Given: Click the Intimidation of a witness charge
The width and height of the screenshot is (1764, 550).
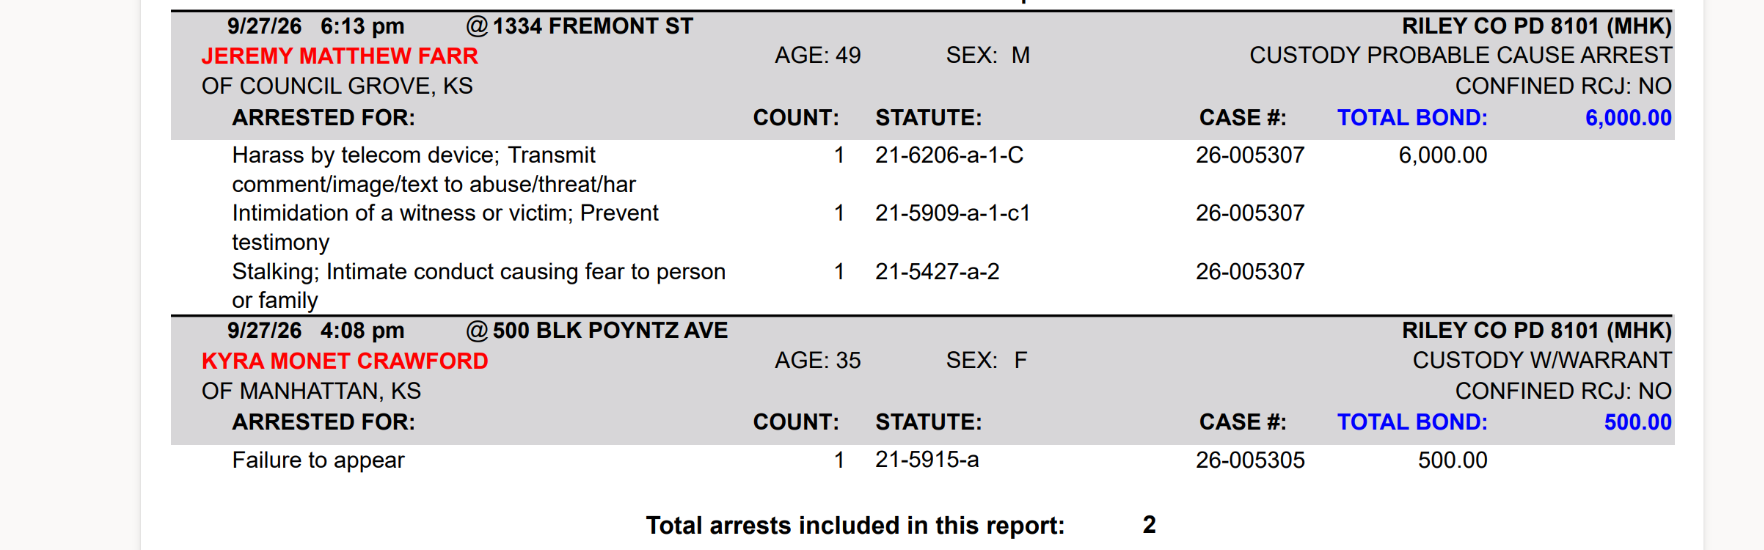Looking at the screenshot, I should coord(445,228).
